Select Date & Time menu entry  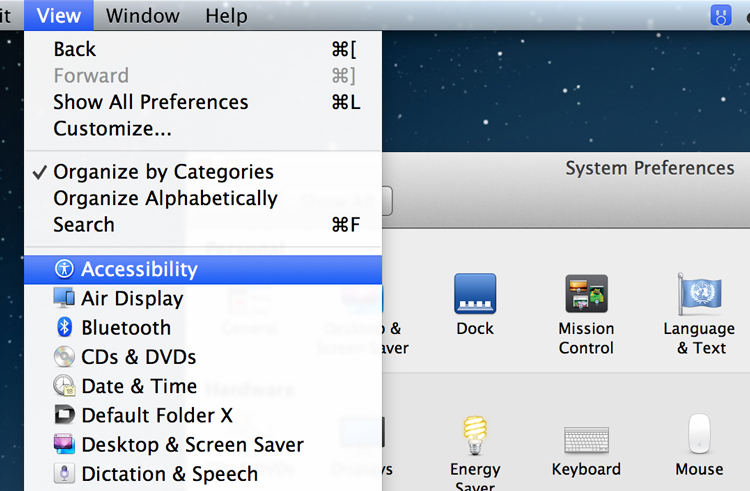(203, 386)
